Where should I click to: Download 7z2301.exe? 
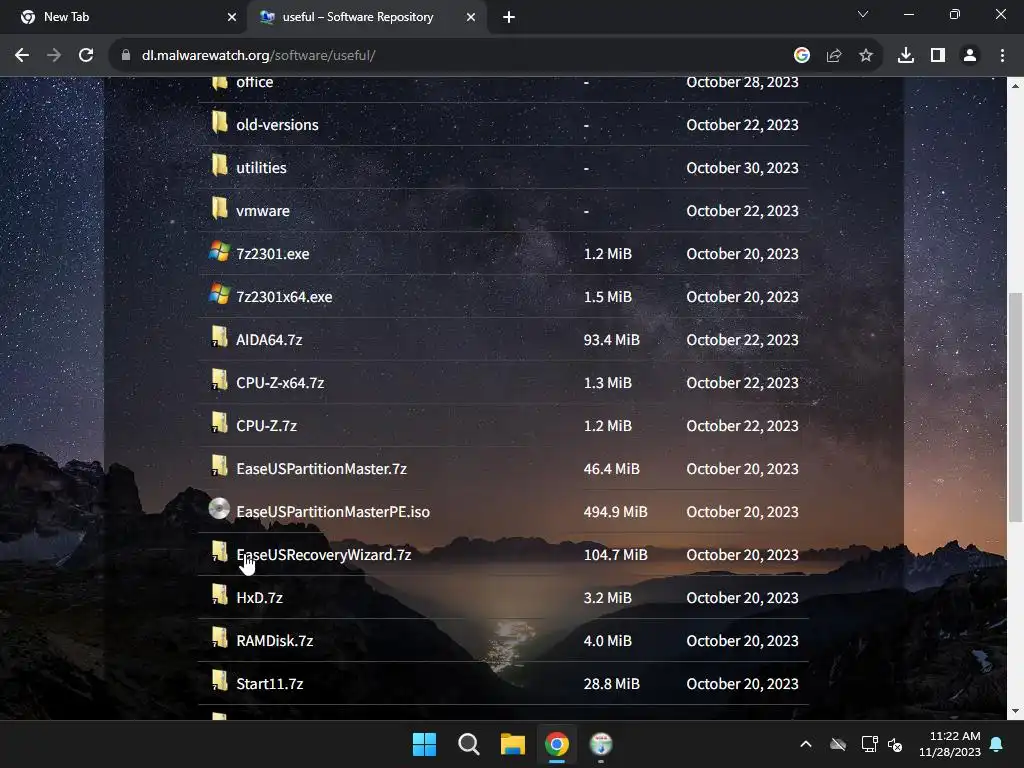(272, 254)
